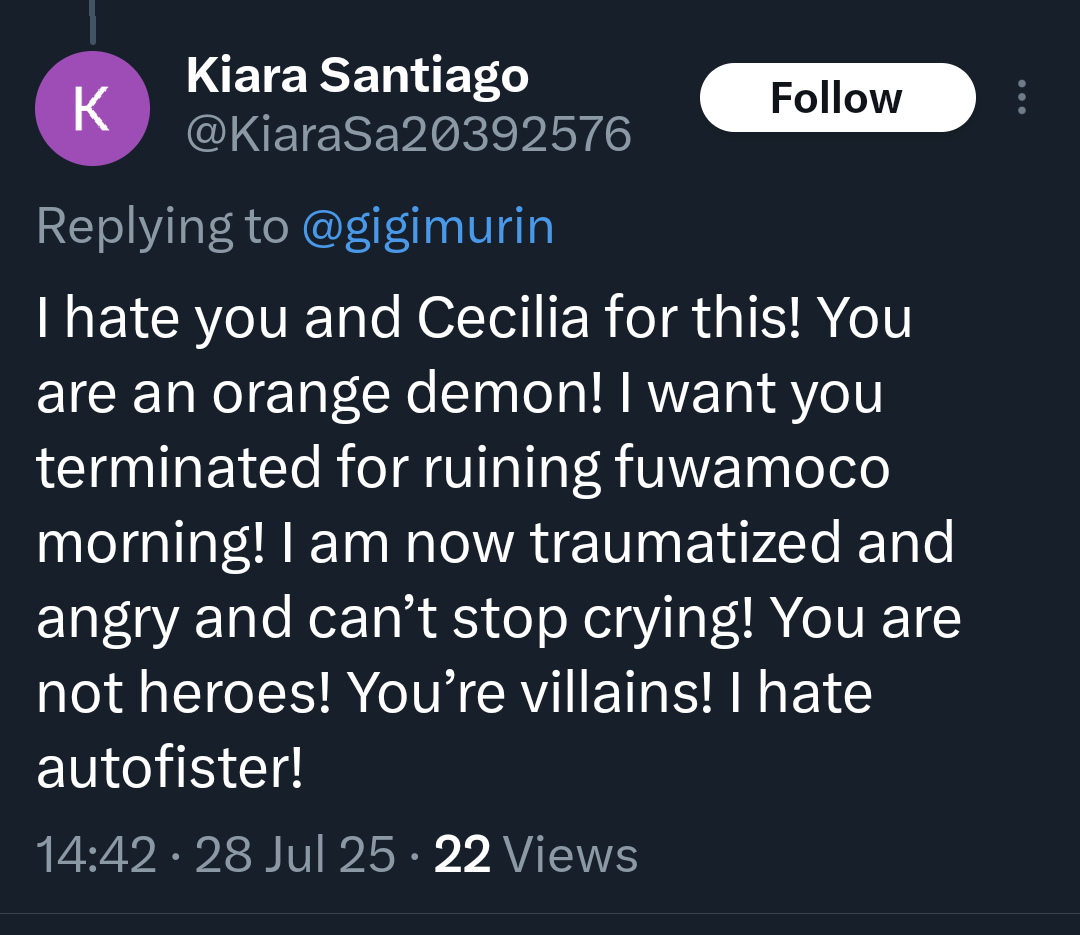1080x935 pixels.
Task: Follow Kiara Santiago
Action: 836,98
